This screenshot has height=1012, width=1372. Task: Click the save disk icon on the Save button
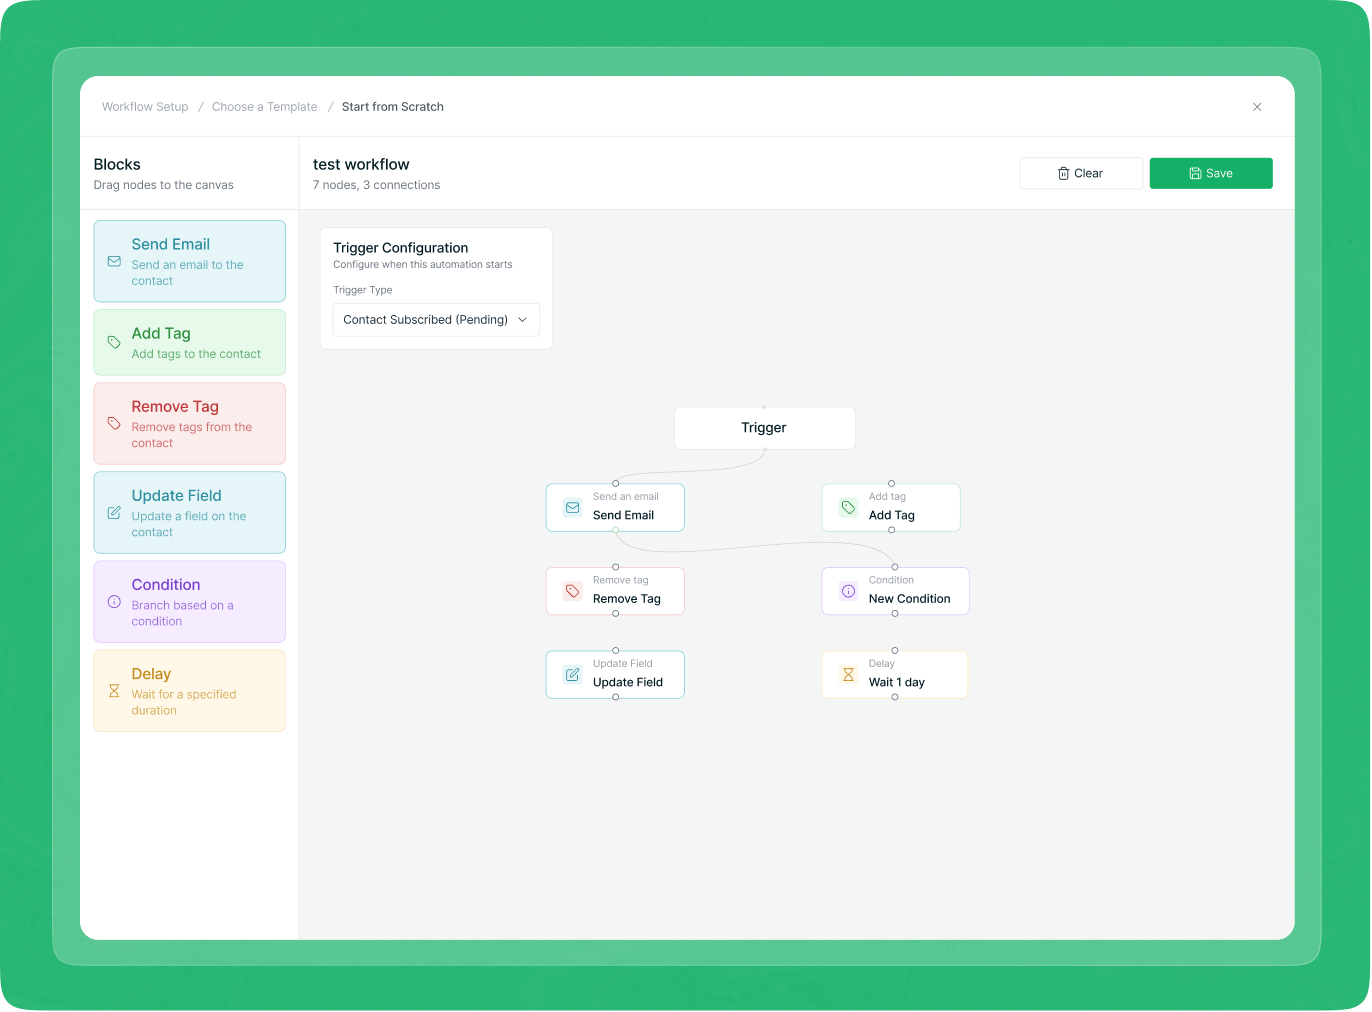pos(1196,173)
